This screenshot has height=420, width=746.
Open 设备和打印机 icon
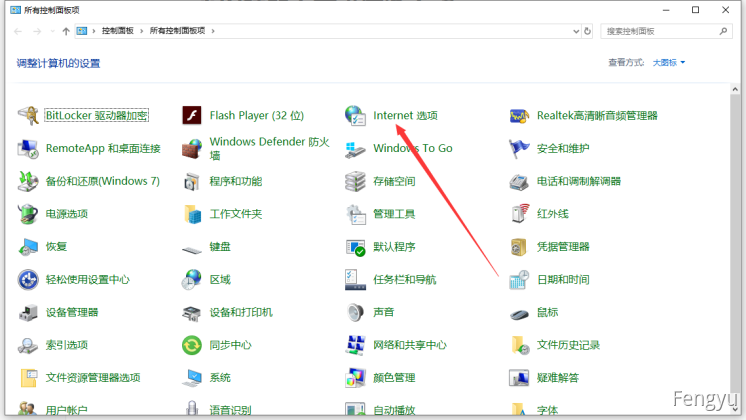click(192, 313)
